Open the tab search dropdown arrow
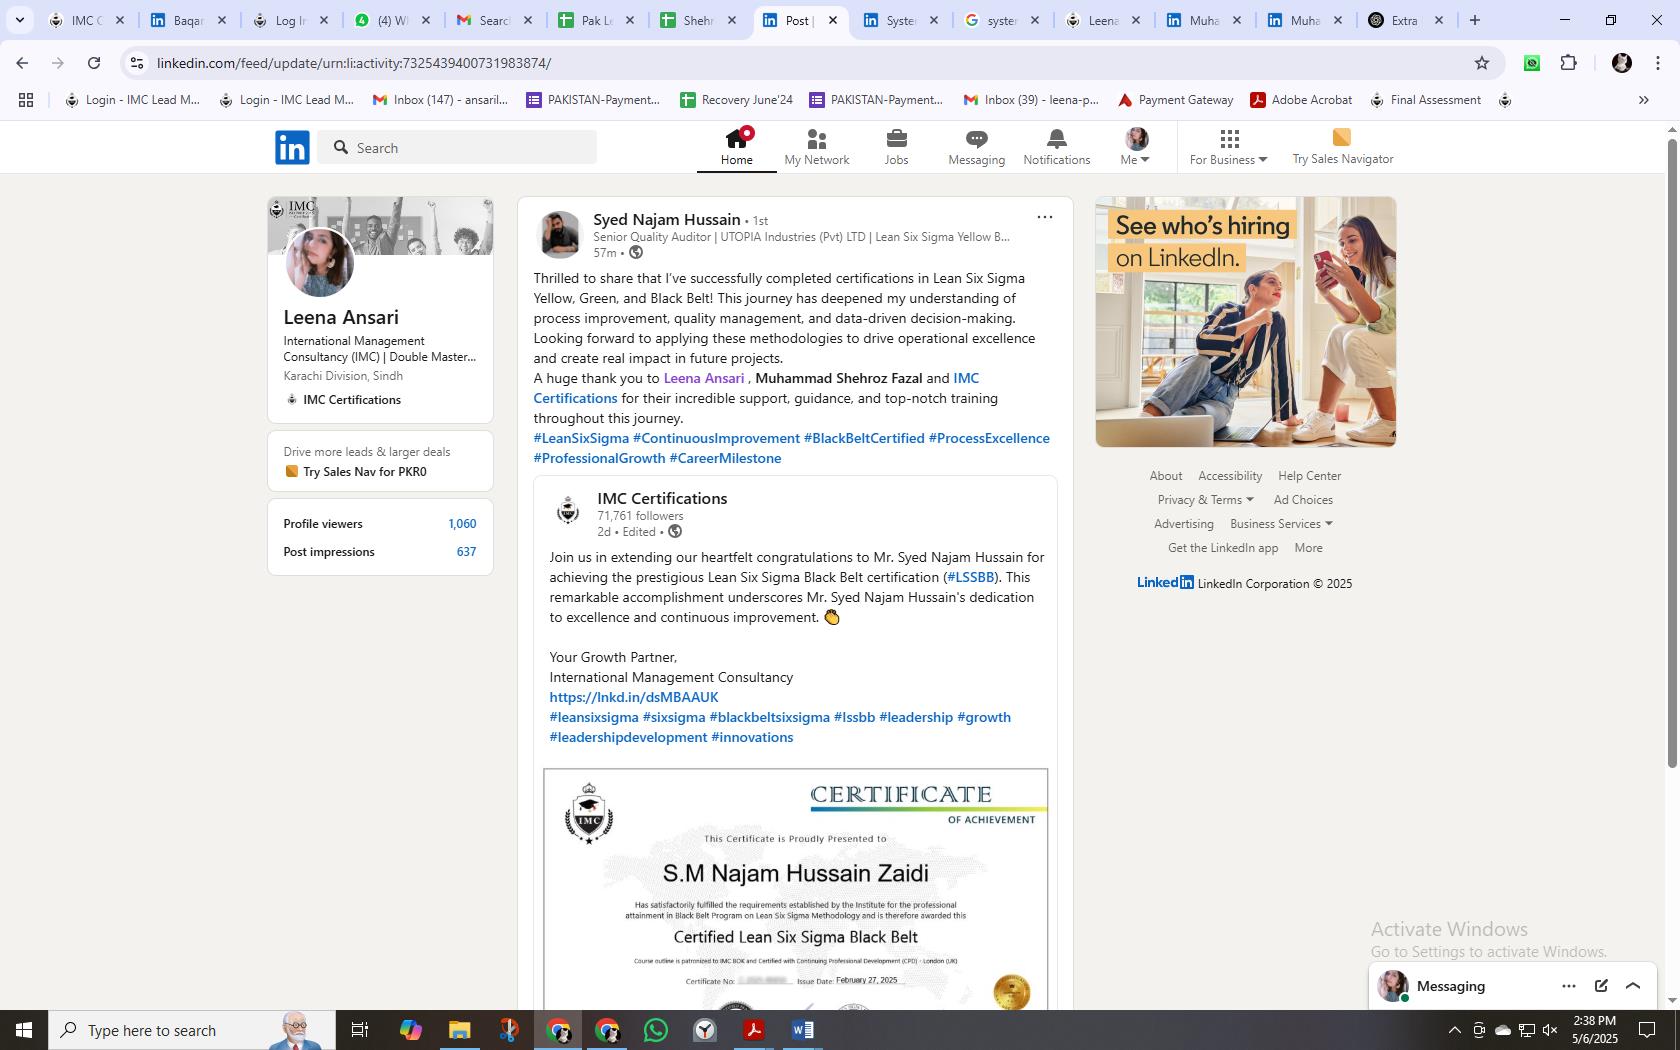The width and height of the screenshot is (1680, 1050). coord(19,20)
